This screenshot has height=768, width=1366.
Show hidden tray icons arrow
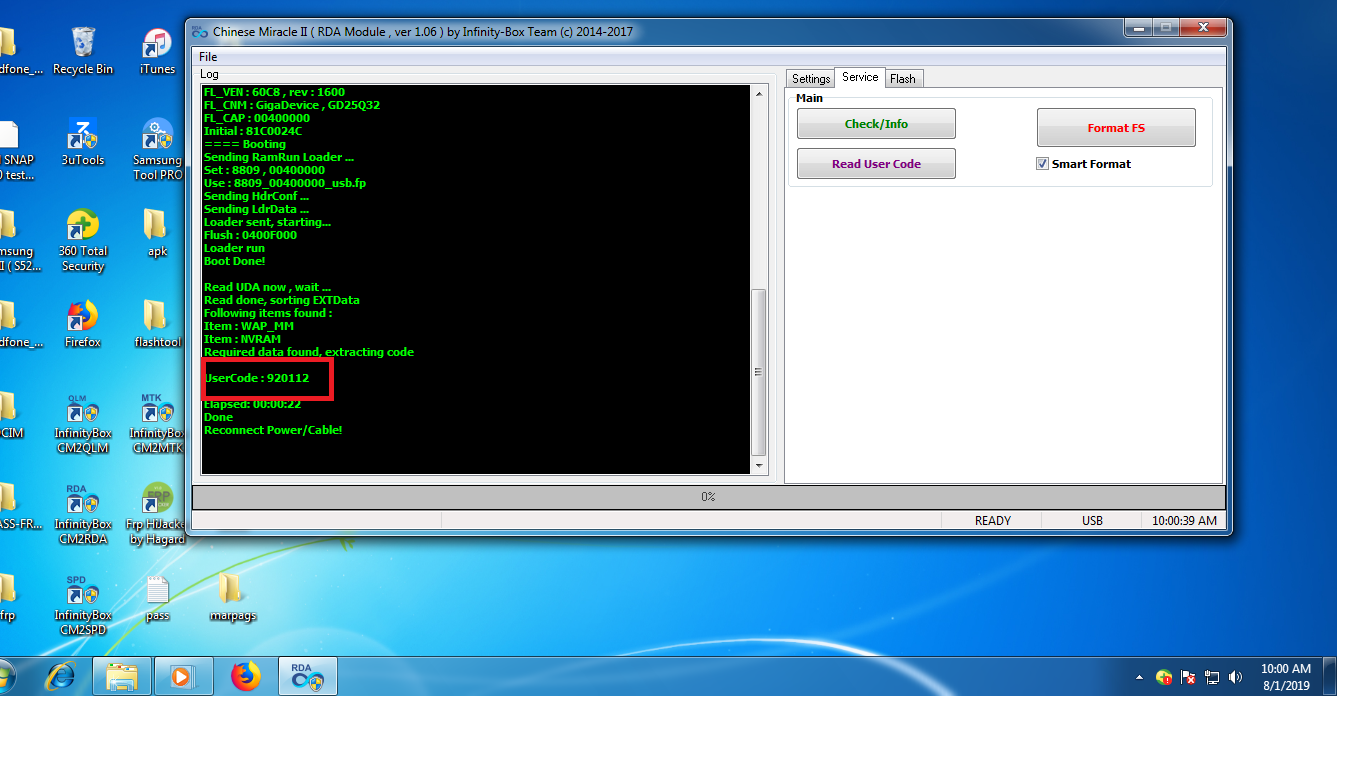click(x=1139, y=677)
